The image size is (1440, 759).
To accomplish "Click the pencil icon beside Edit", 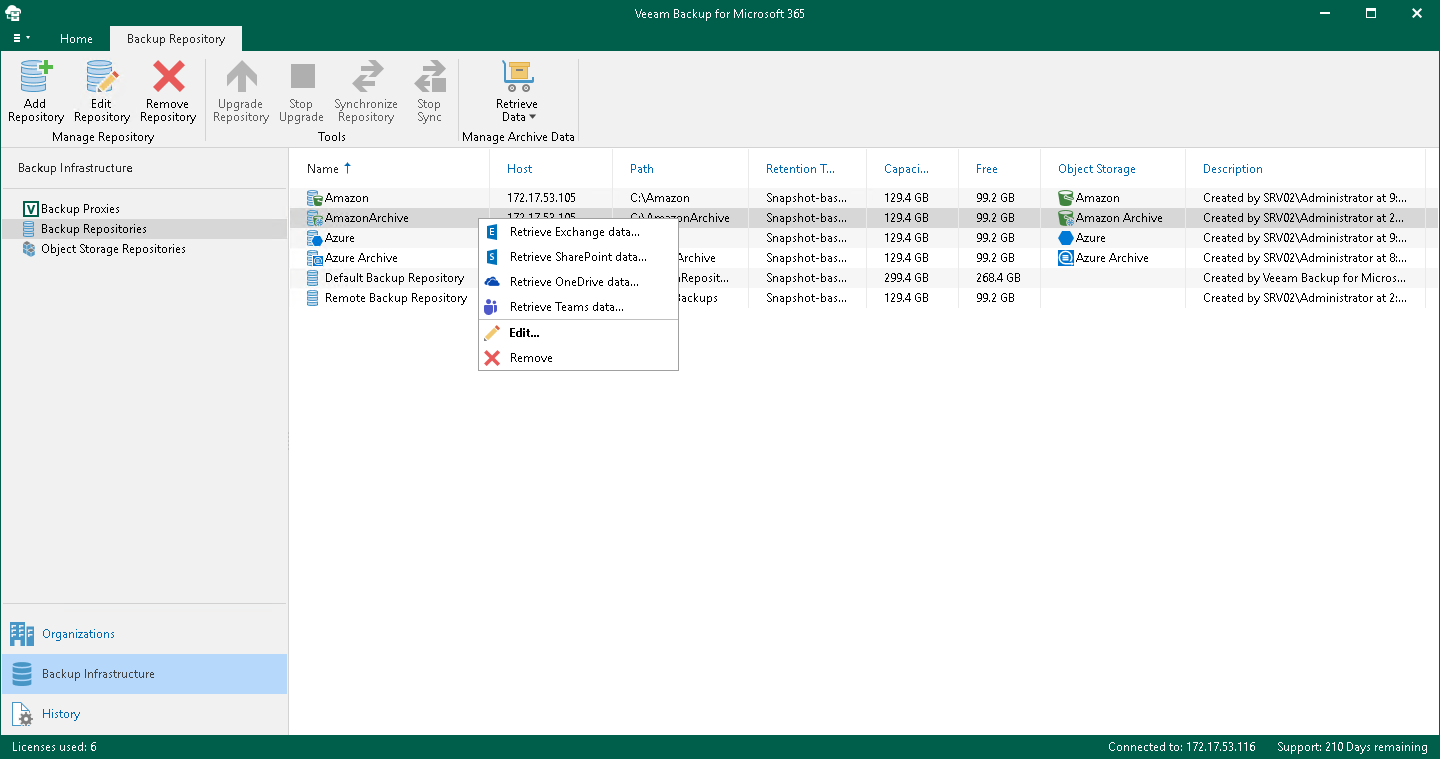I will pyautogui.click(x=492, y=333).
